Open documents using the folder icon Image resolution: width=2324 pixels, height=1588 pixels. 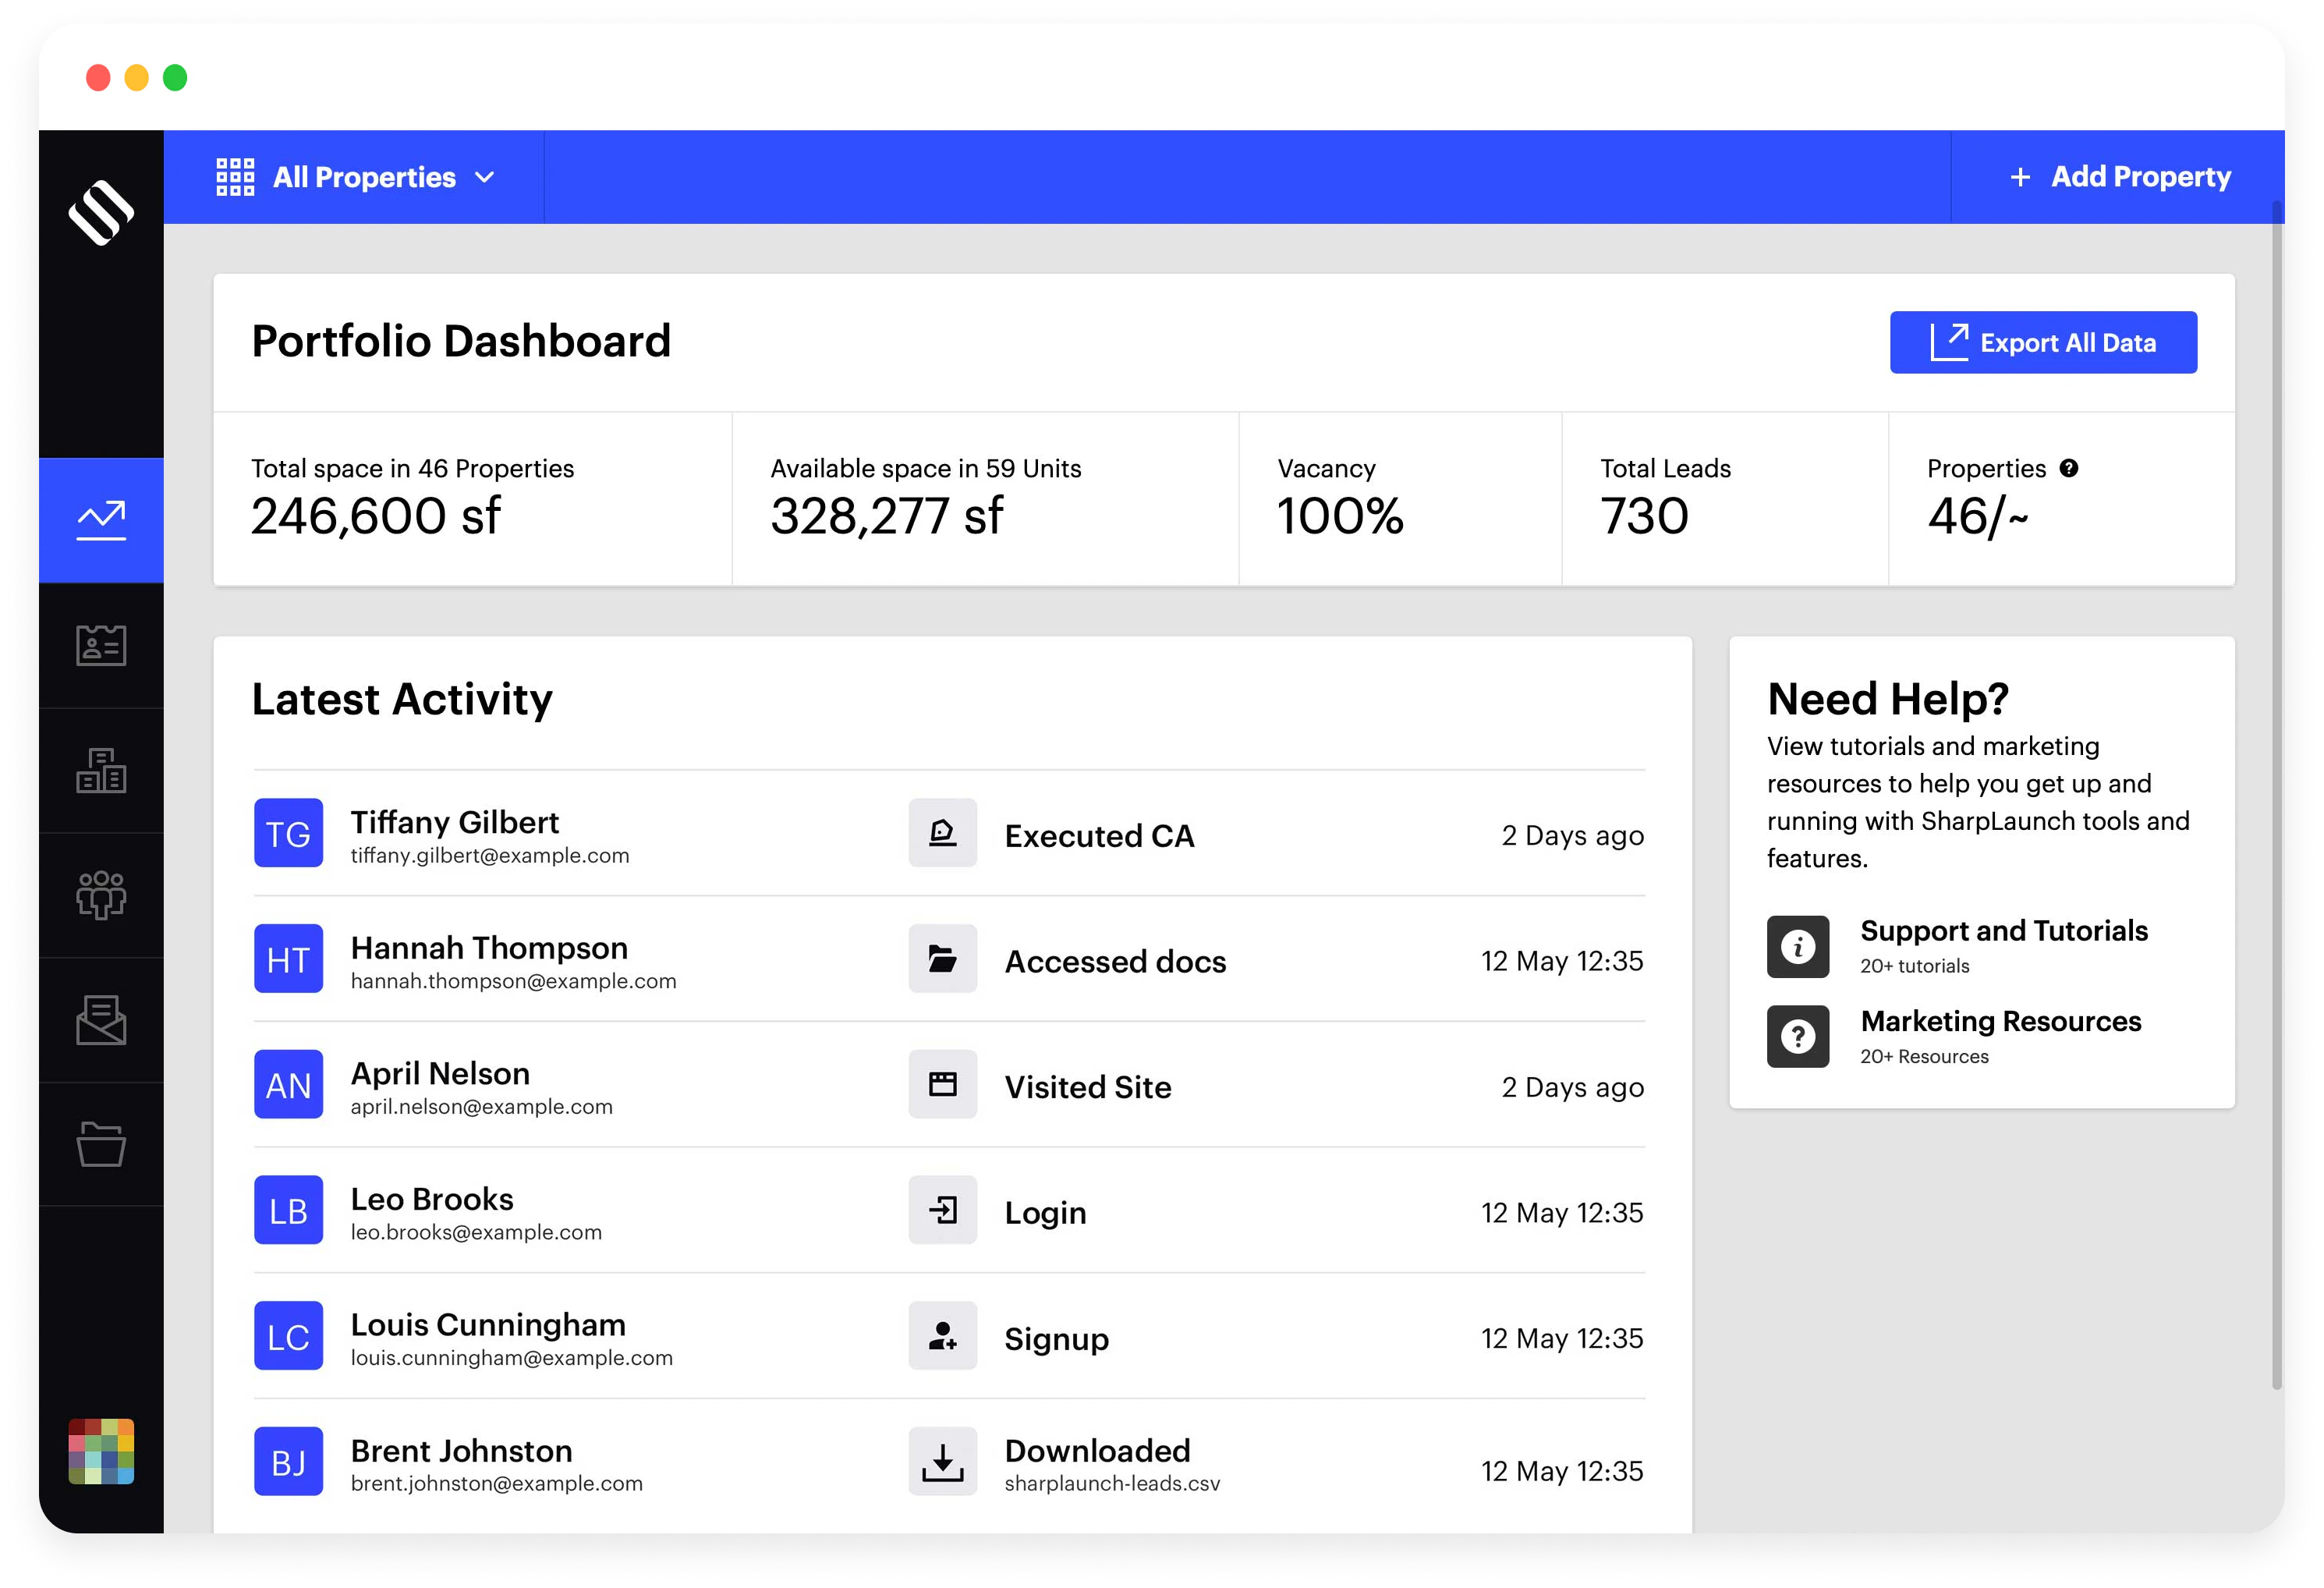(101, 1146)
